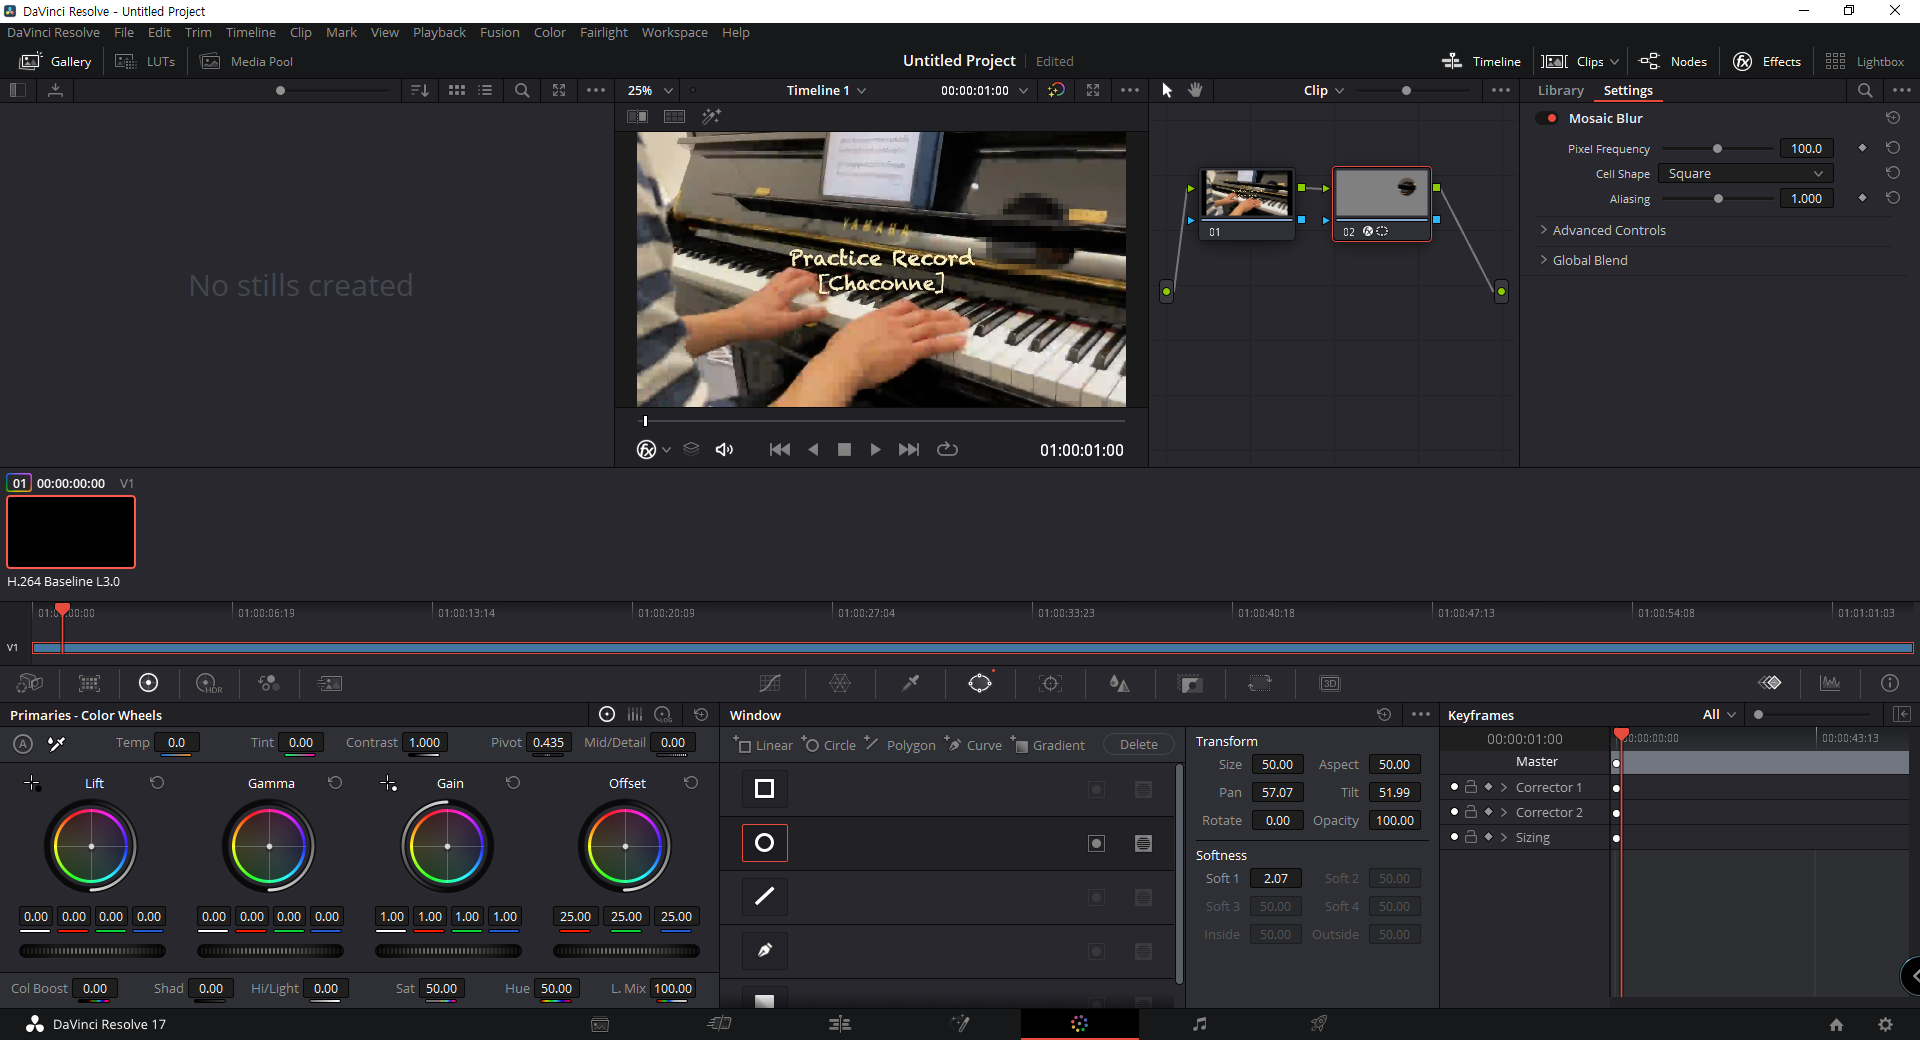The width and height of the screenshot is (1920, 1040).
Task: Open the Scopes panel
Action: click(x=1830, y=683)
